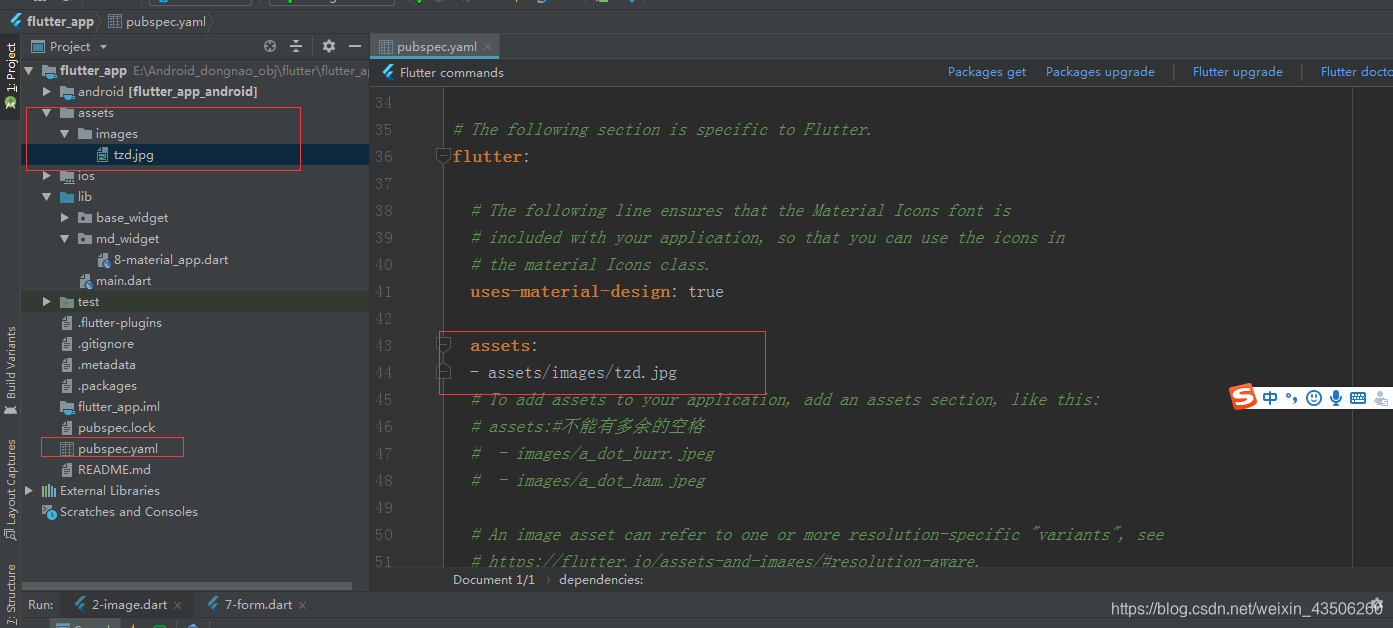Click the 8-material_app.dart file icon
The height and width of the screenshot is (628, 1393).
(x=104, y=260)
